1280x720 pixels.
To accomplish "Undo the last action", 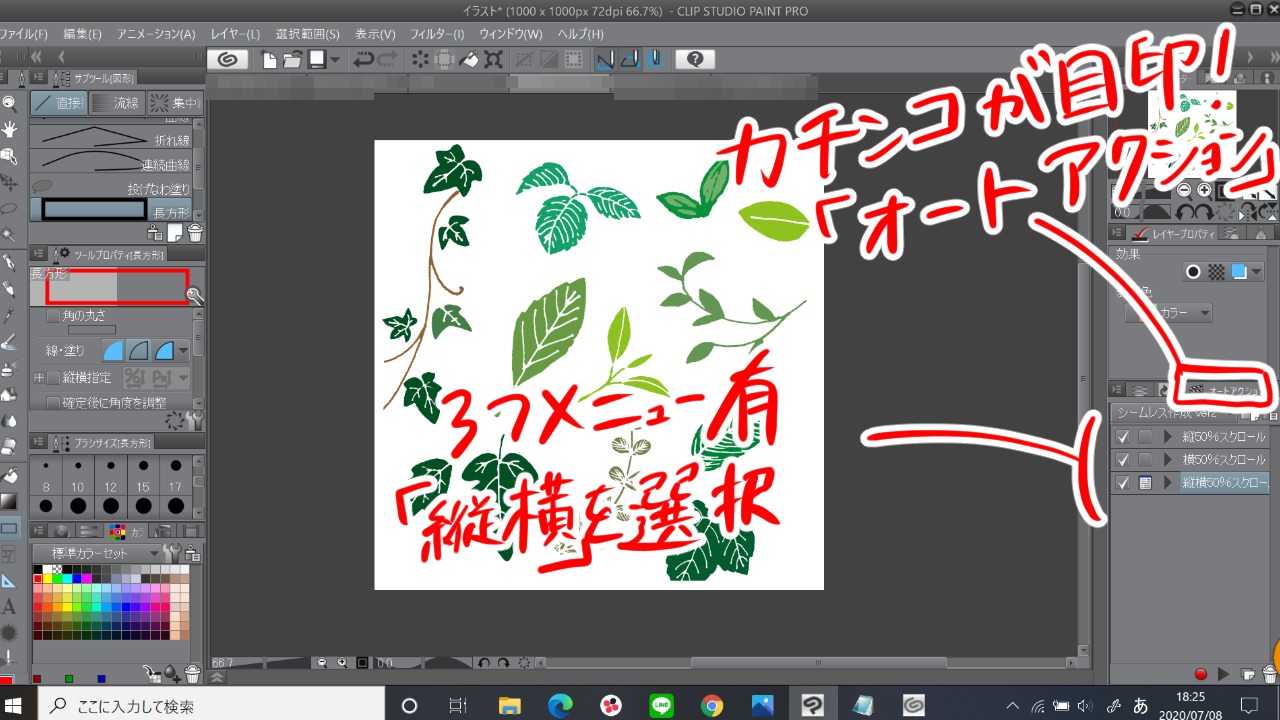I will (364, 60).
